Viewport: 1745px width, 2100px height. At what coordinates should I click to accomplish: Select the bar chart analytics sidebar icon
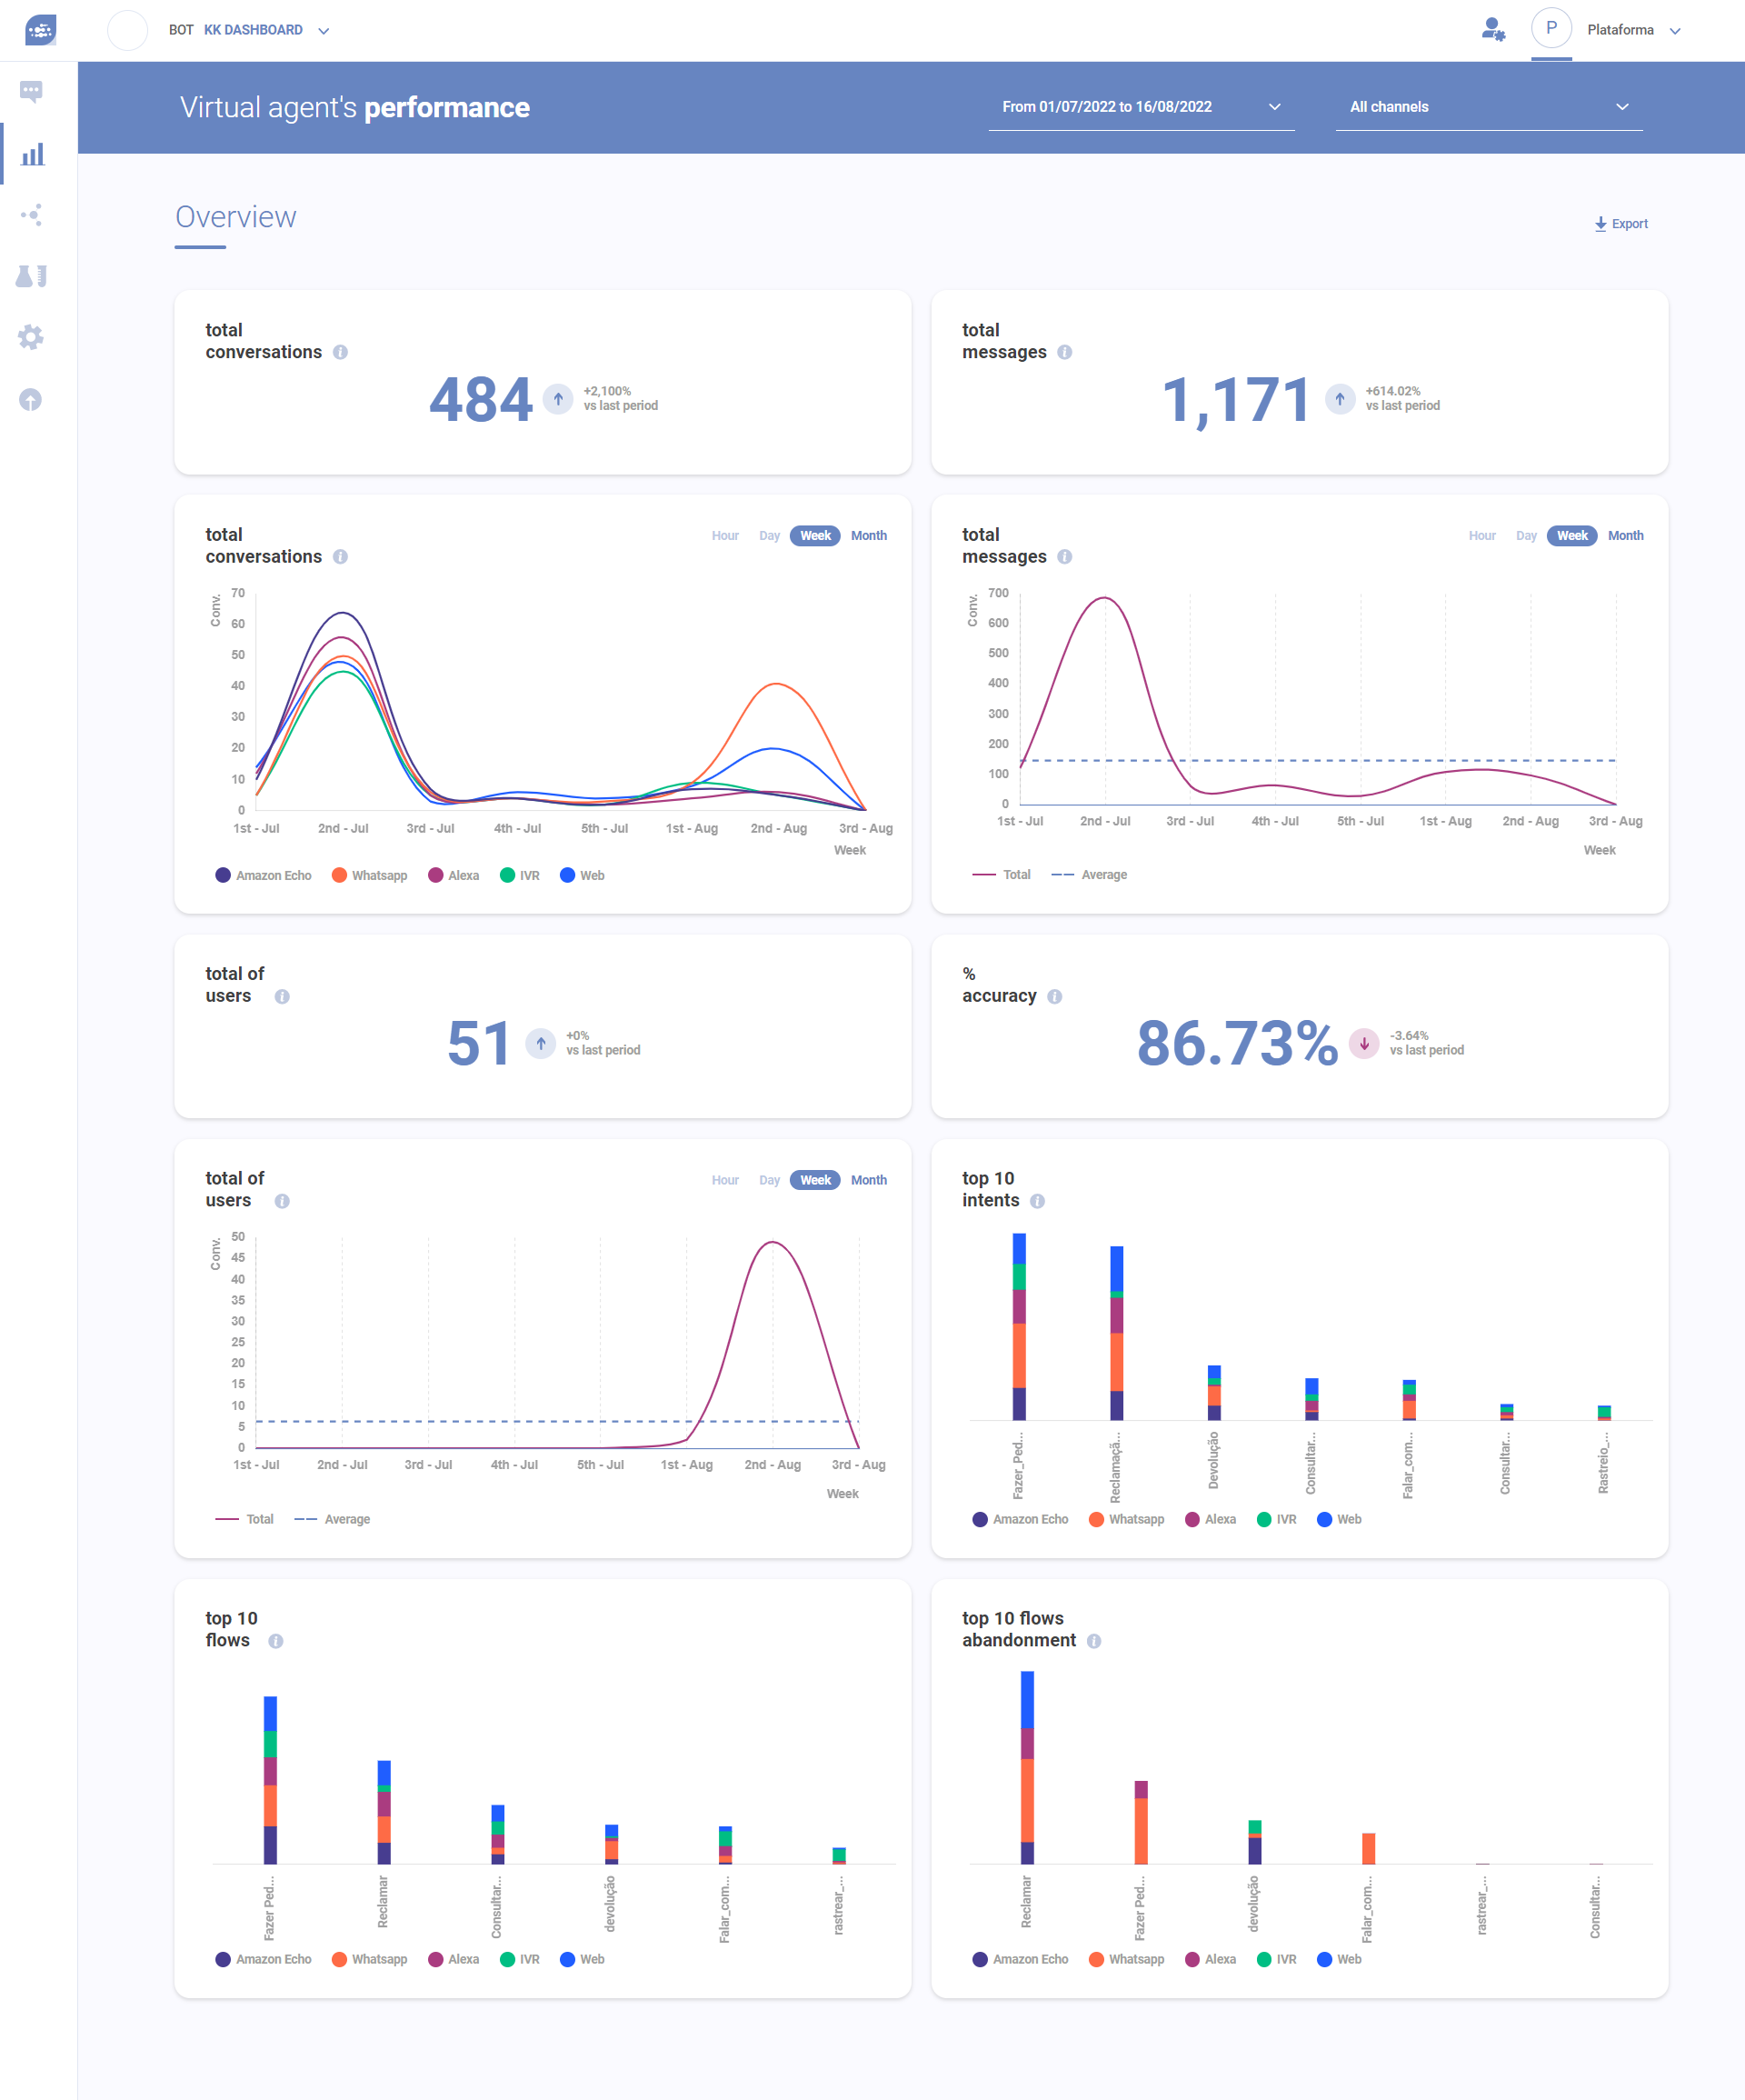click(x=33, y=154)
